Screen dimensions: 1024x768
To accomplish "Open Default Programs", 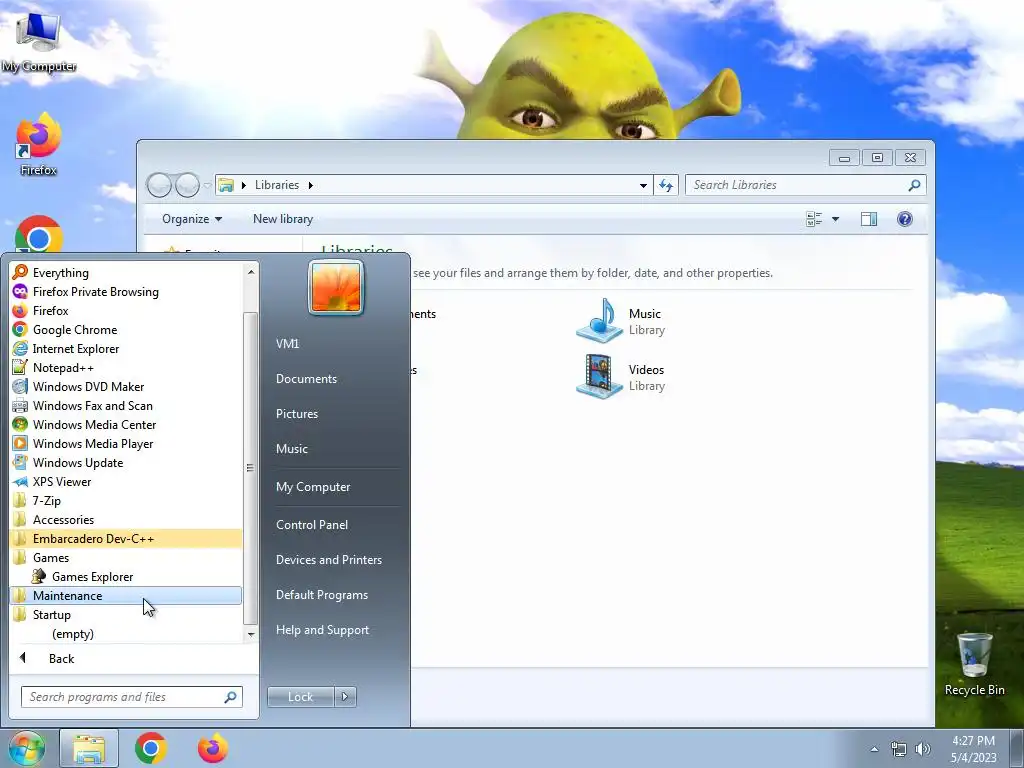I will pyautogui.click(x=334, y=595).
